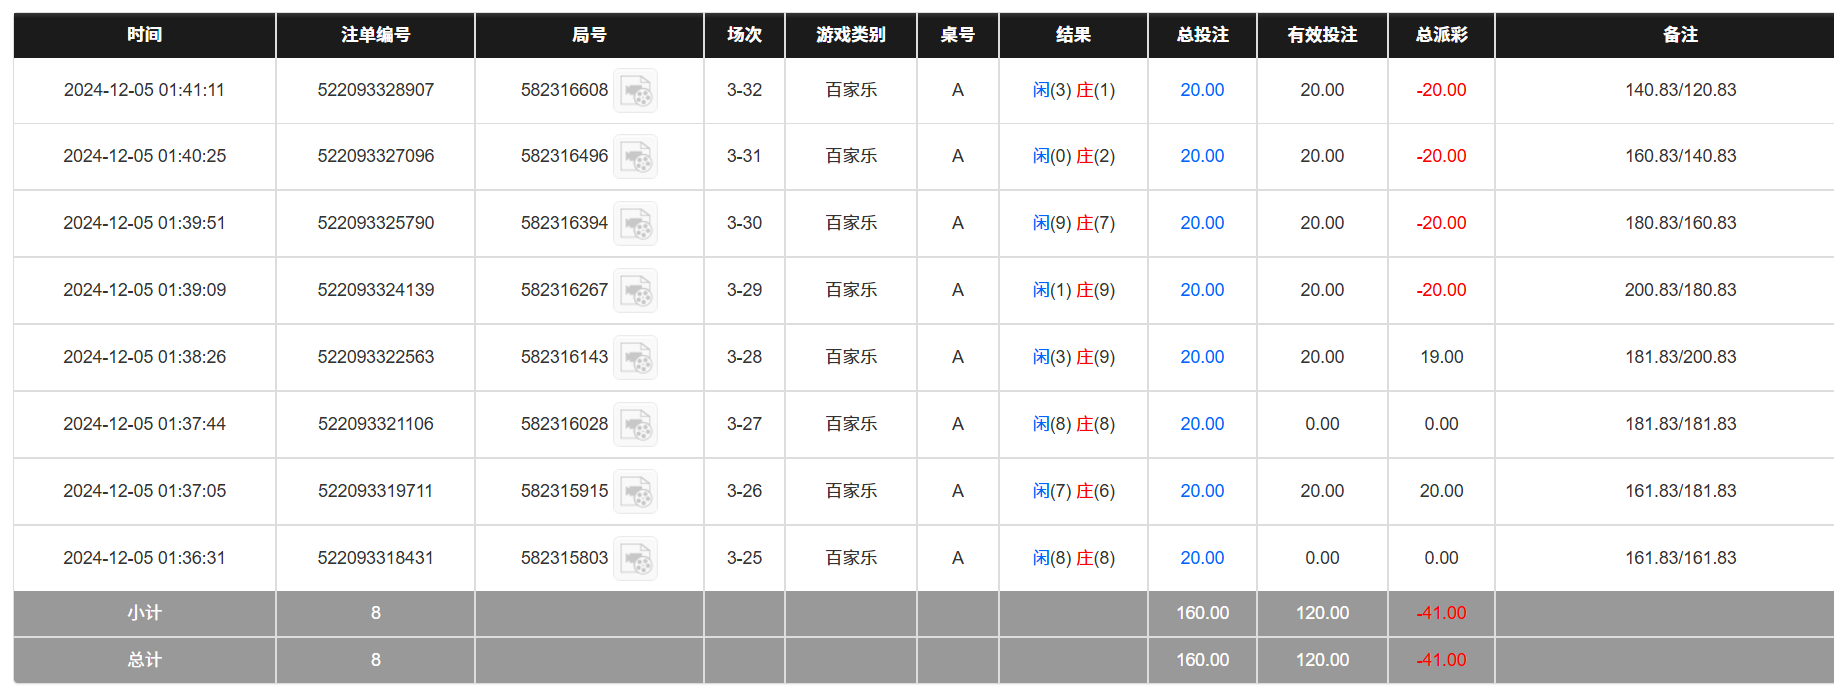The height and width of the screenshot is (689, 1834).
Task: Open video replay icon for round 582316143
Action: click(635, 358)
